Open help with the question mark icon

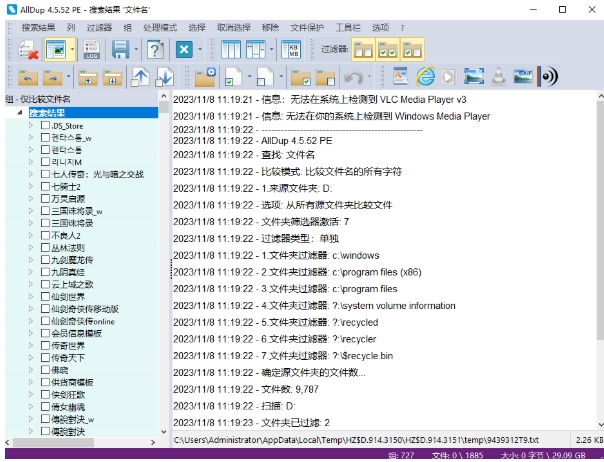[155, 50]
